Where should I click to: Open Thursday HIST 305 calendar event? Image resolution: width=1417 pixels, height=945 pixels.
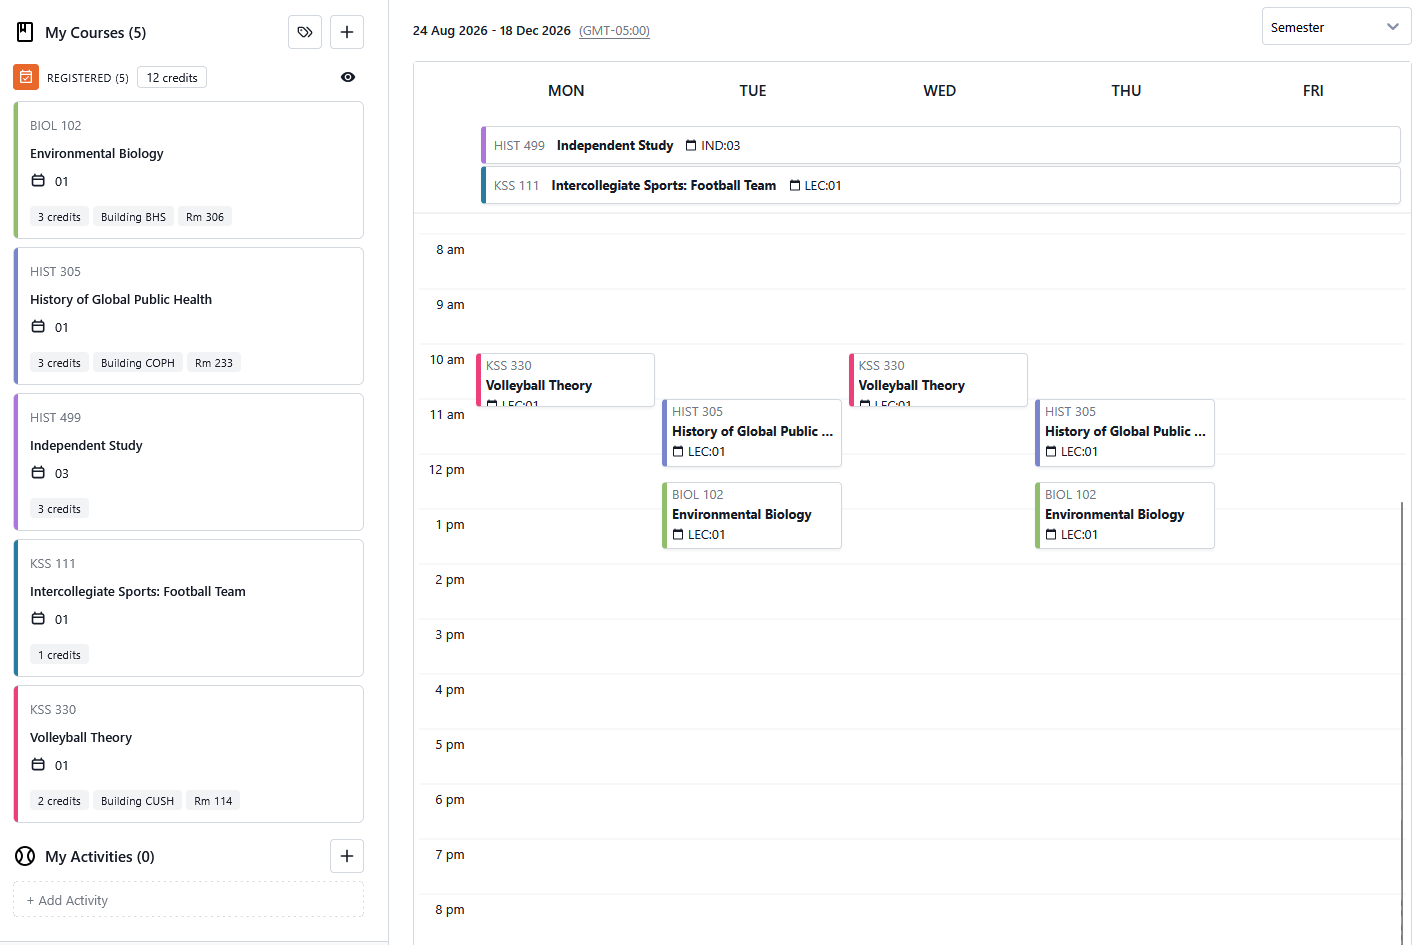1125,433
